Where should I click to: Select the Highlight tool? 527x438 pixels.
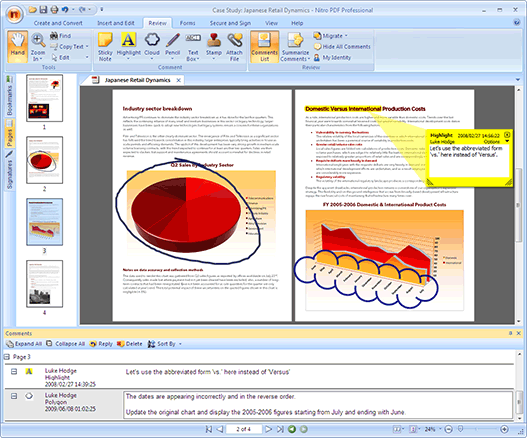point(128,47)
